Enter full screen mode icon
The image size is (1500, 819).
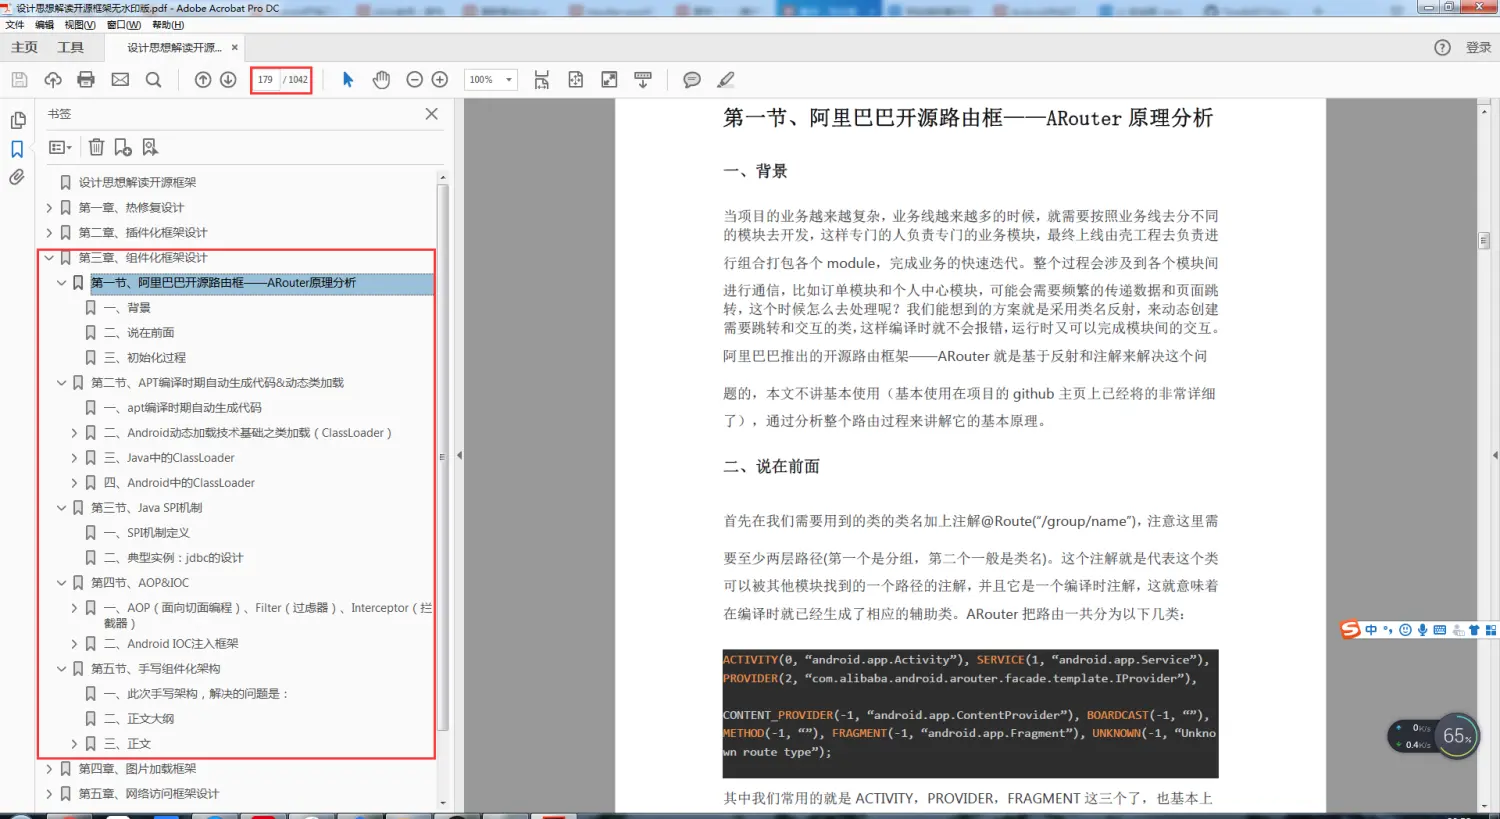pos(609,80)
